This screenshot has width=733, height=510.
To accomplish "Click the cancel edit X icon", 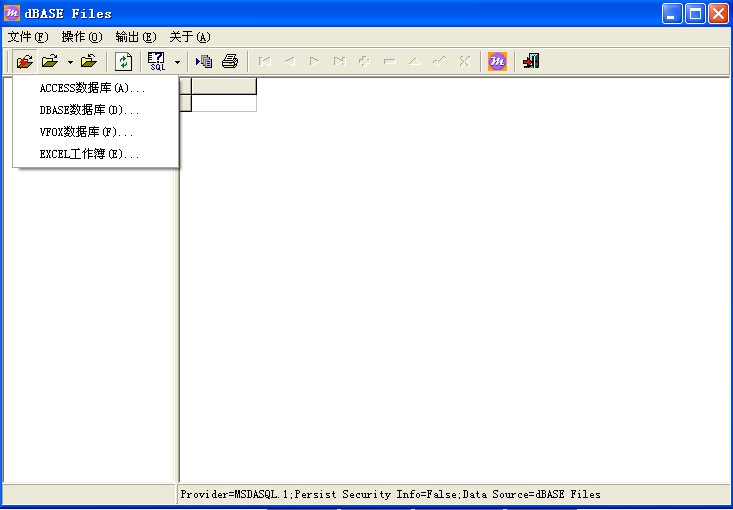I will 464,61.
